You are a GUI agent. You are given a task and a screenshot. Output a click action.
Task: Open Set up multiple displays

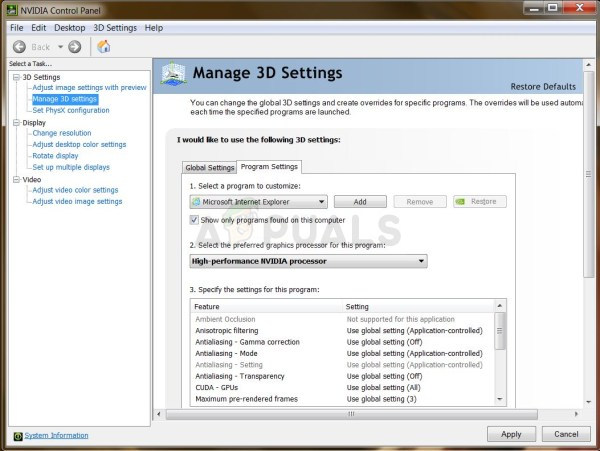71,167
